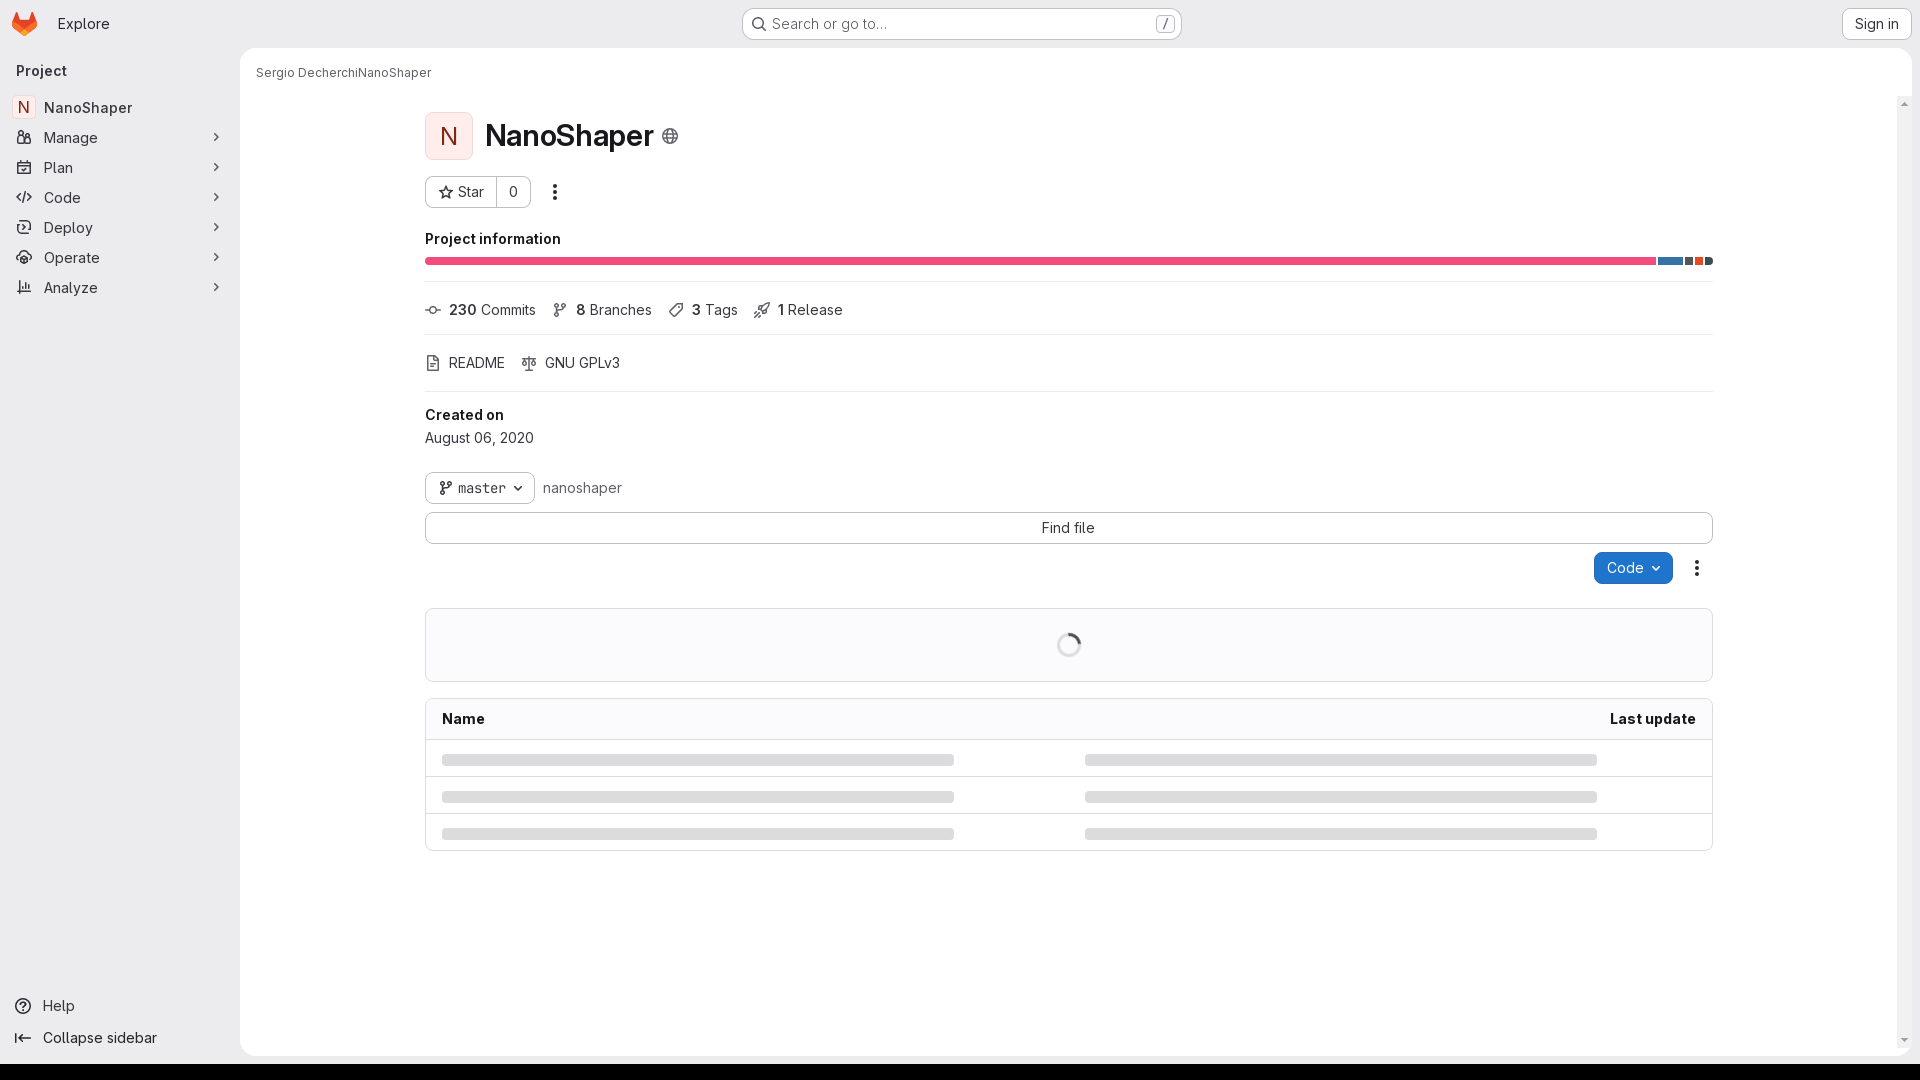Open the README link
This screenshot has height=1080, width=1920.
[465, 363]
